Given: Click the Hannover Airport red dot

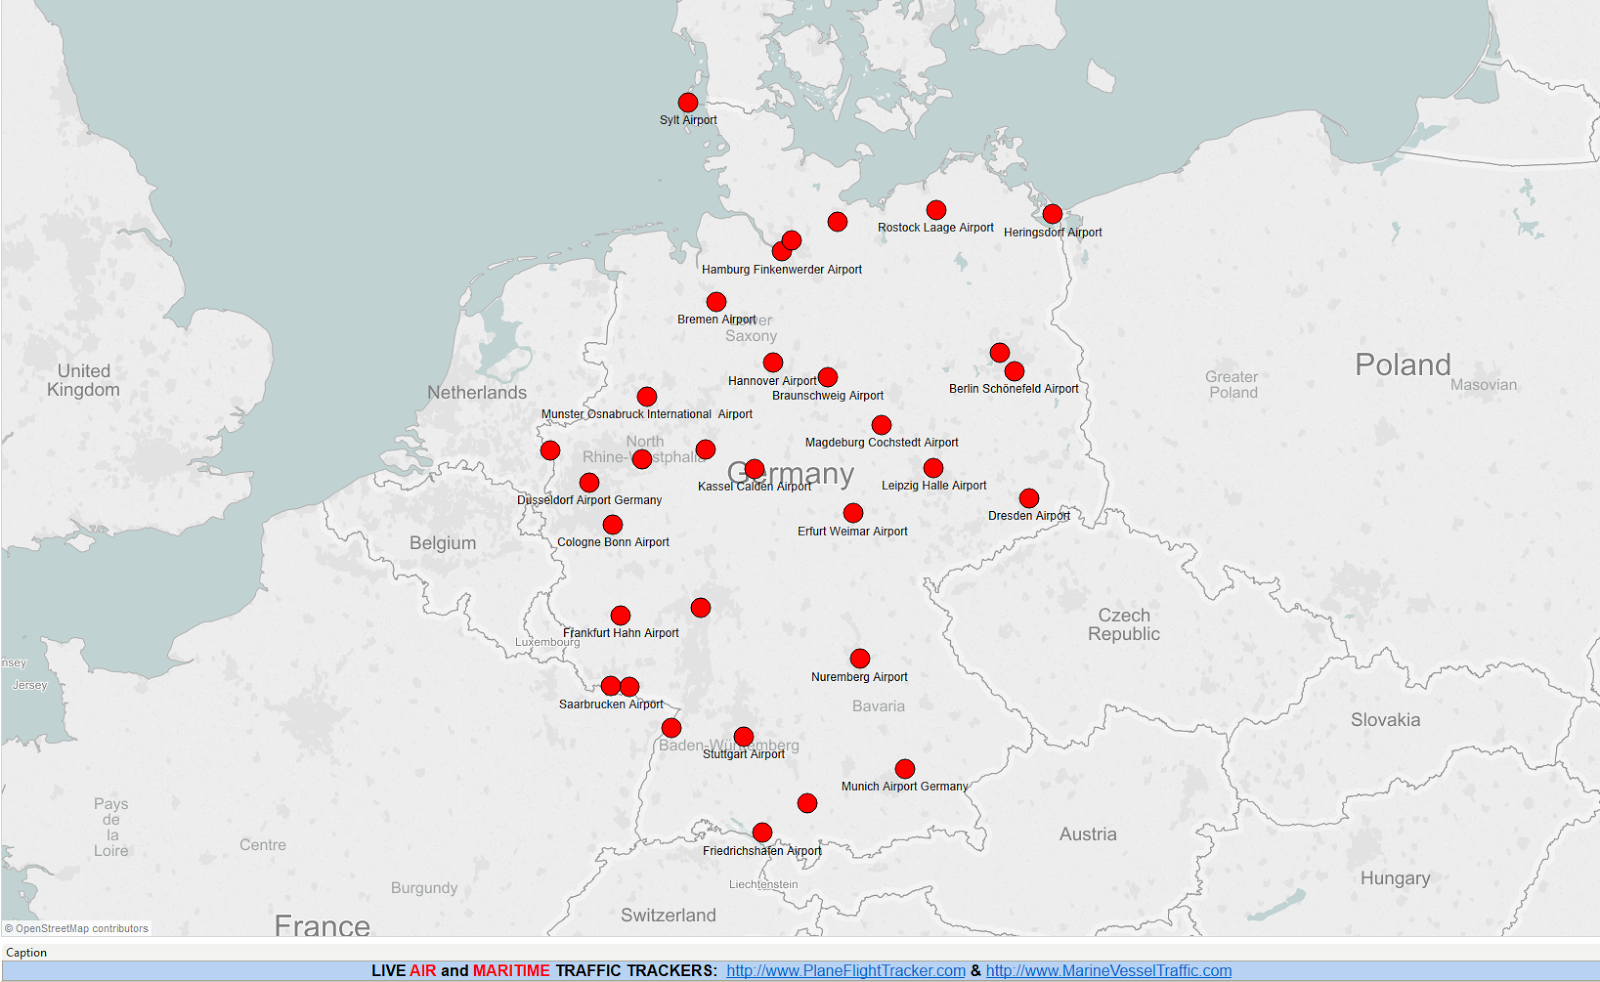Looking at the screenshot, I should [x=773, y=363].
